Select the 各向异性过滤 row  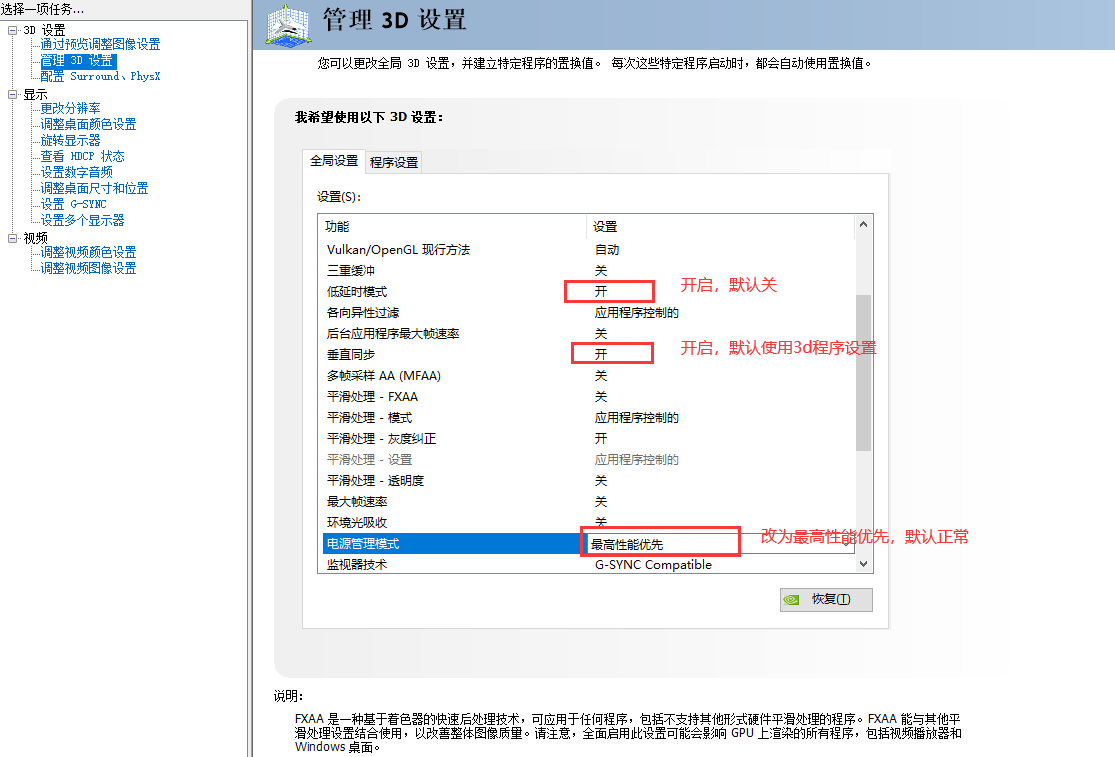[x=589, y=313]
